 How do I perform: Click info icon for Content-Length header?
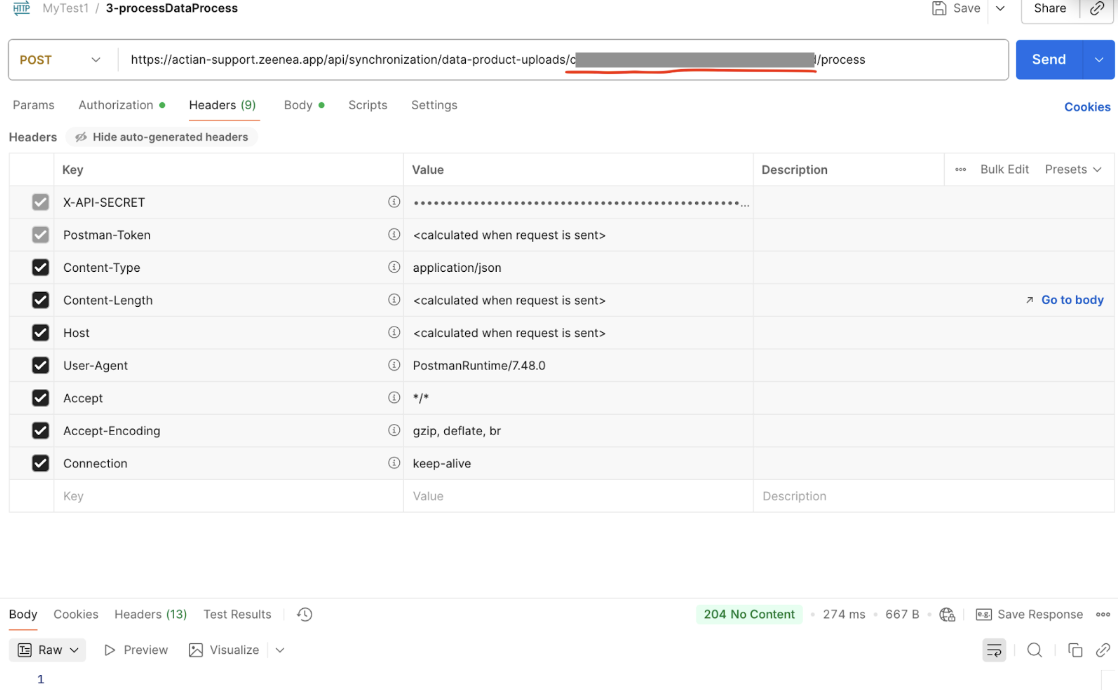coord(394,300)
